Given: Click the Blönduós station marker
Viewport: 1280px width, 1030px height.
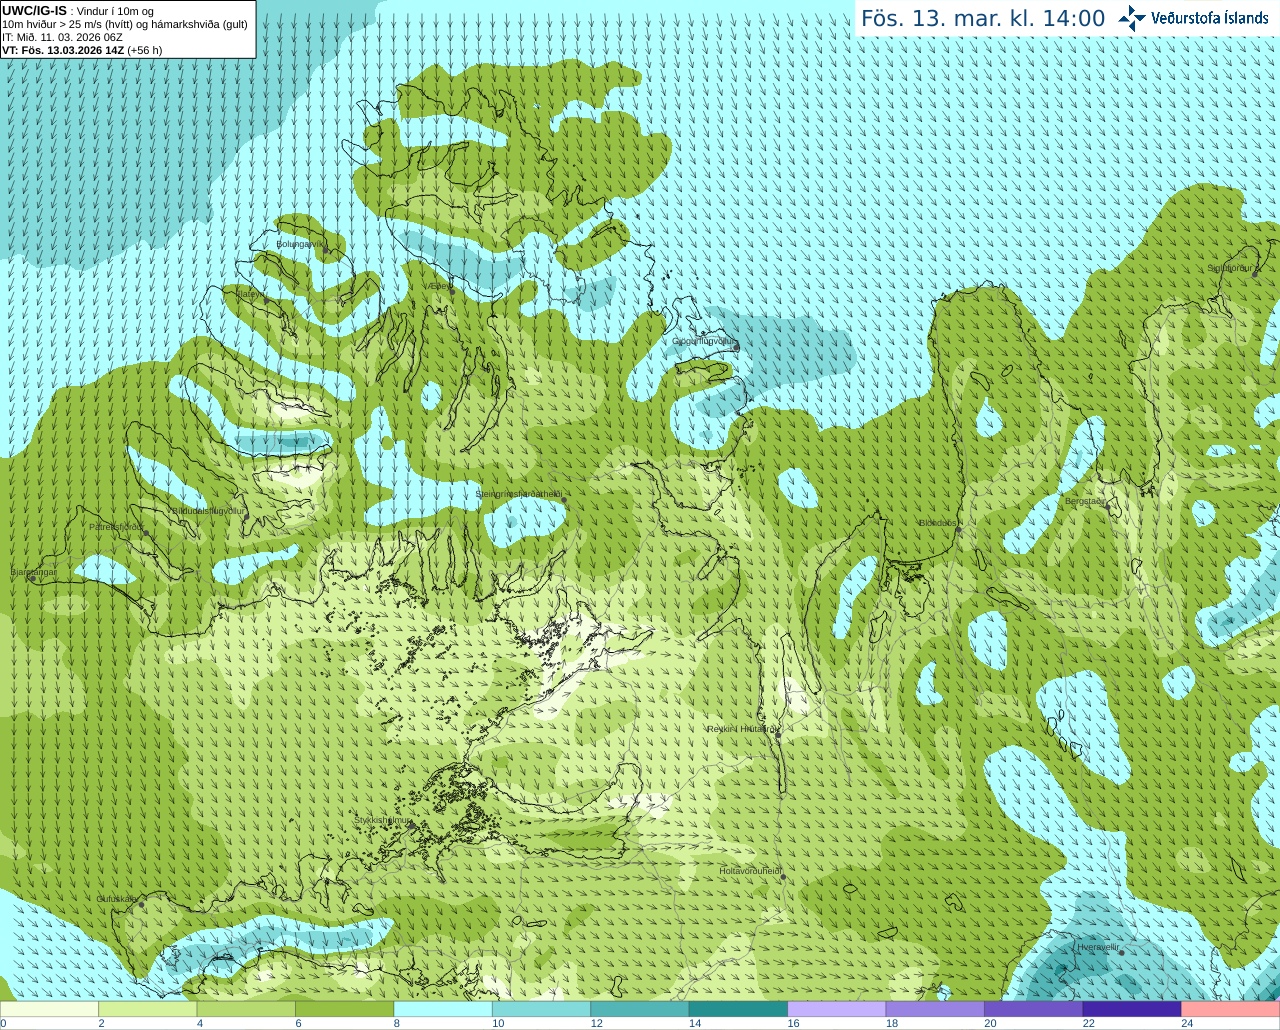Looking at the screenshot, I should tap(958, 530).
